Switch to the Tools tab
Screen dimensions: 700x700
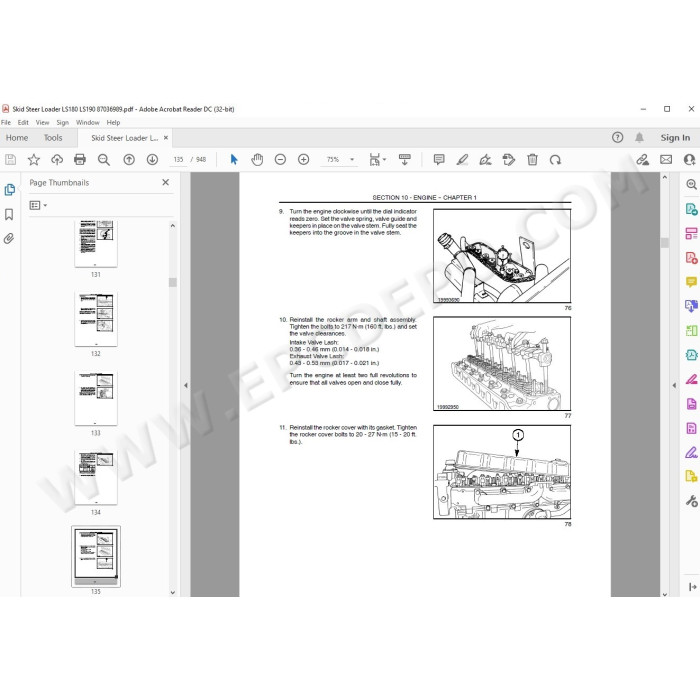(x=53, y=138)
